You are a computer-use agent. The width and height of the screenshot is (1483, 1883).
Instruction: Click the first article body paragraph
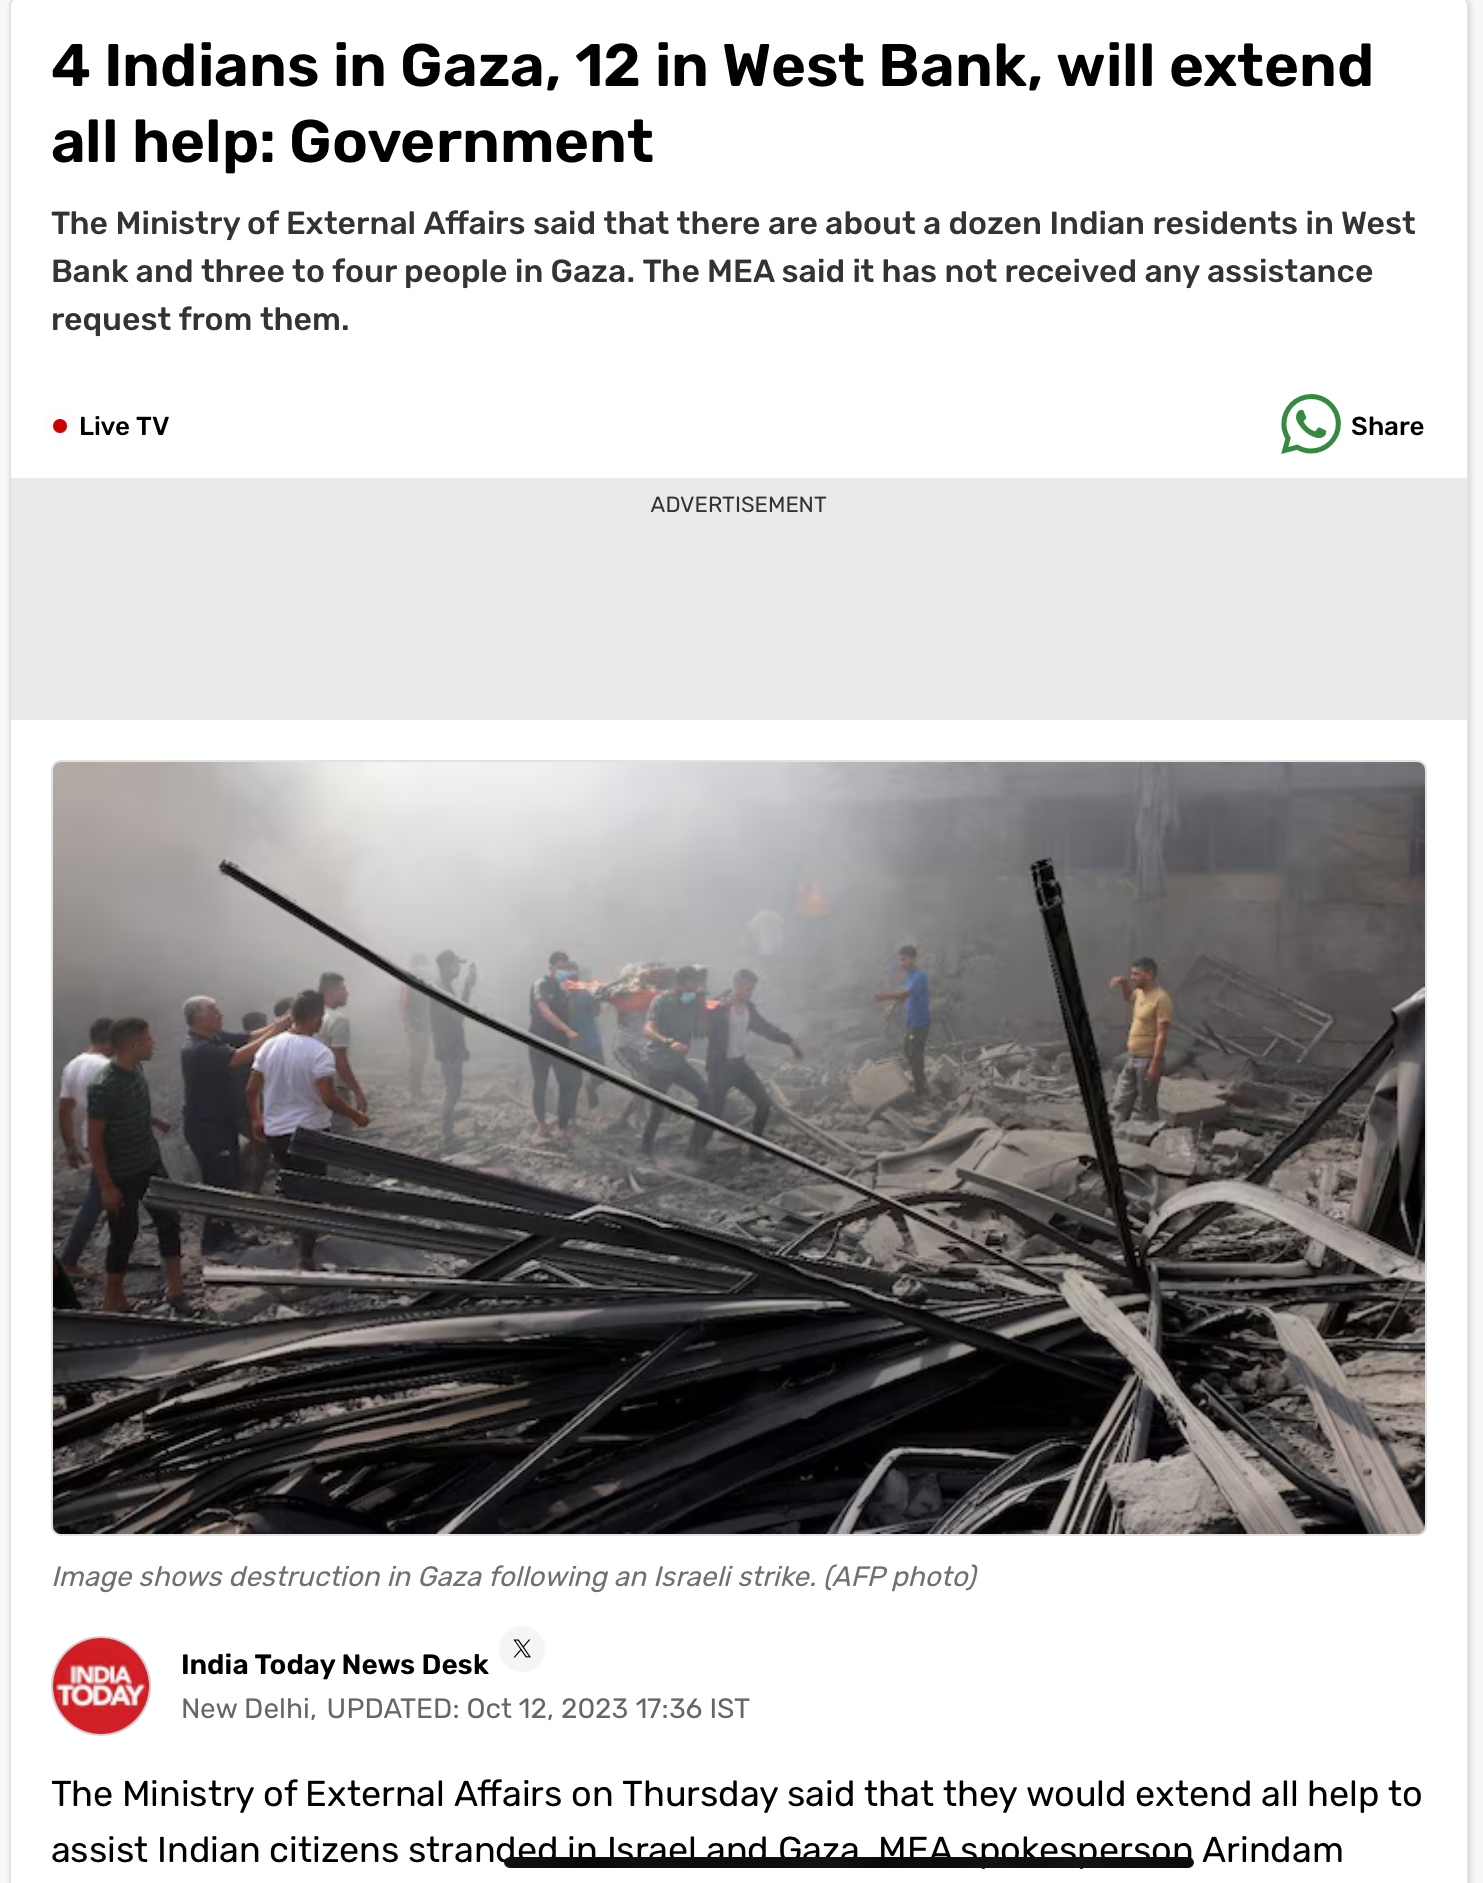736,1822
